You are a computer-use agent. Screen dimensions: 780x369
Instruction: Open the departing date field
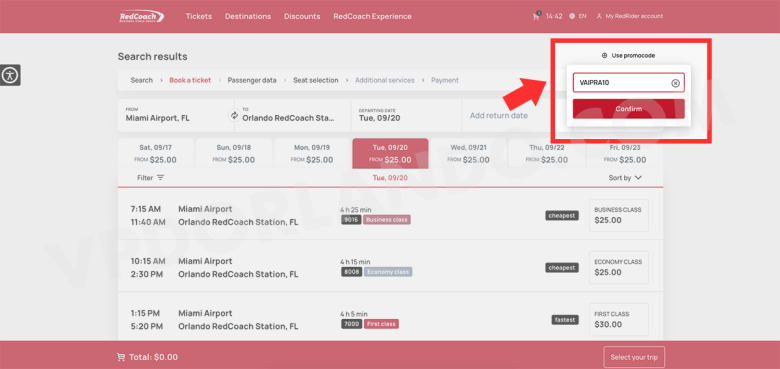407,115
